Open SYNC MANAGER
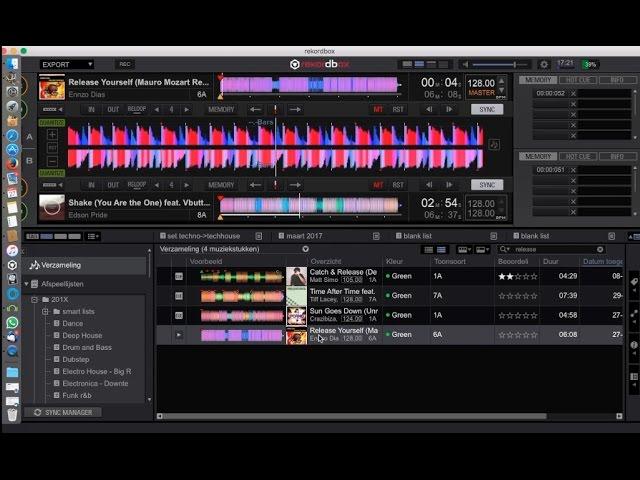 63,413
